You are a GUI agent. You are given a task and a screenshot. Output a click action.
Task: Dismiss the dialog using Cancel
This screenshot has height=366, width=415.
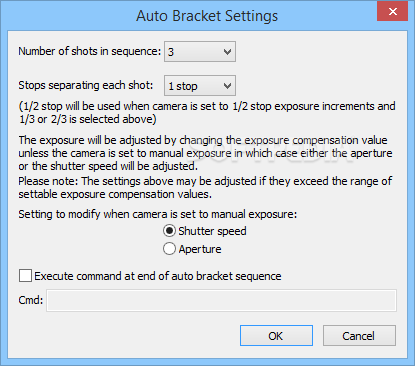point(359,336)
